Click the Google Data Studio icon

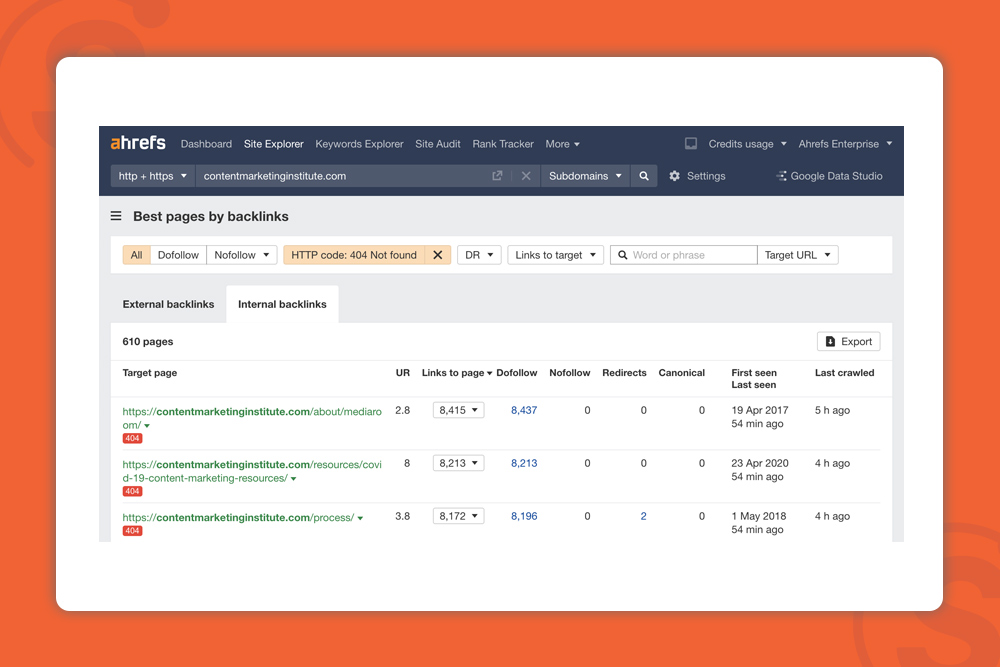pyautogui.click(x=781, y=176)
